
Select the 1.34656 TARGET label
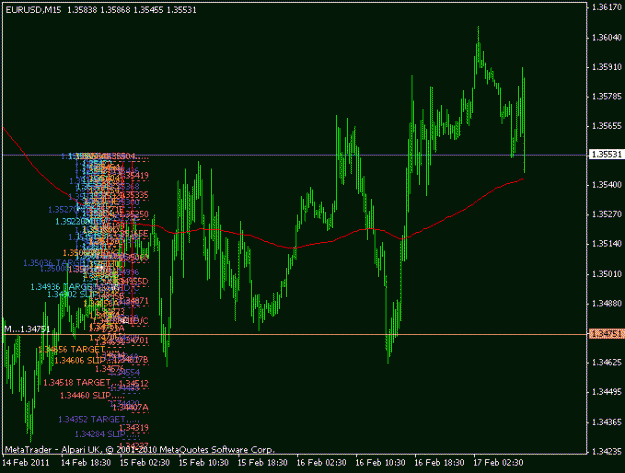coord(72,349)
